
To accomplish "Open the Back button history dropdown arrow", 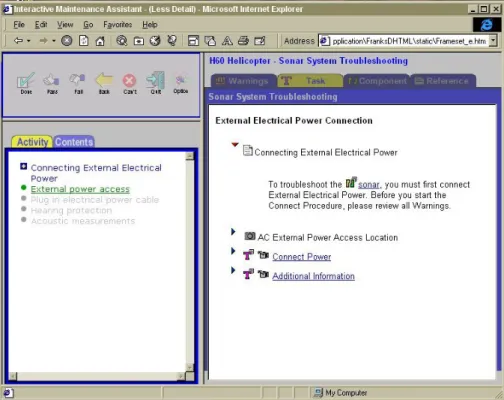I will (29, 41).
